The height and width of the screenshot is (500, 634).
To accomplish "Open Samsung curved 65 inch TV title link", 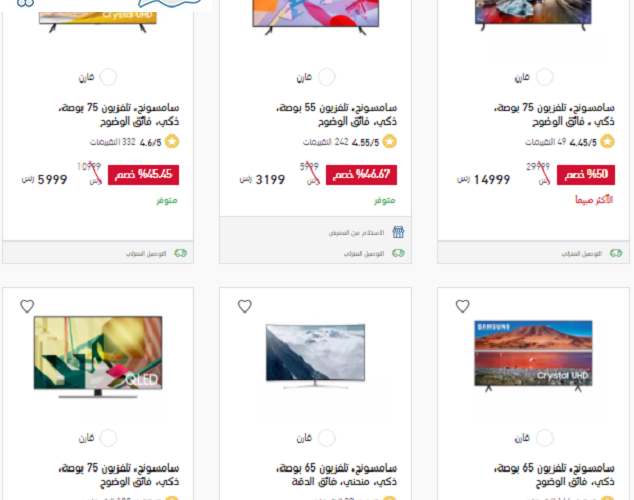I will click(337, 475).
